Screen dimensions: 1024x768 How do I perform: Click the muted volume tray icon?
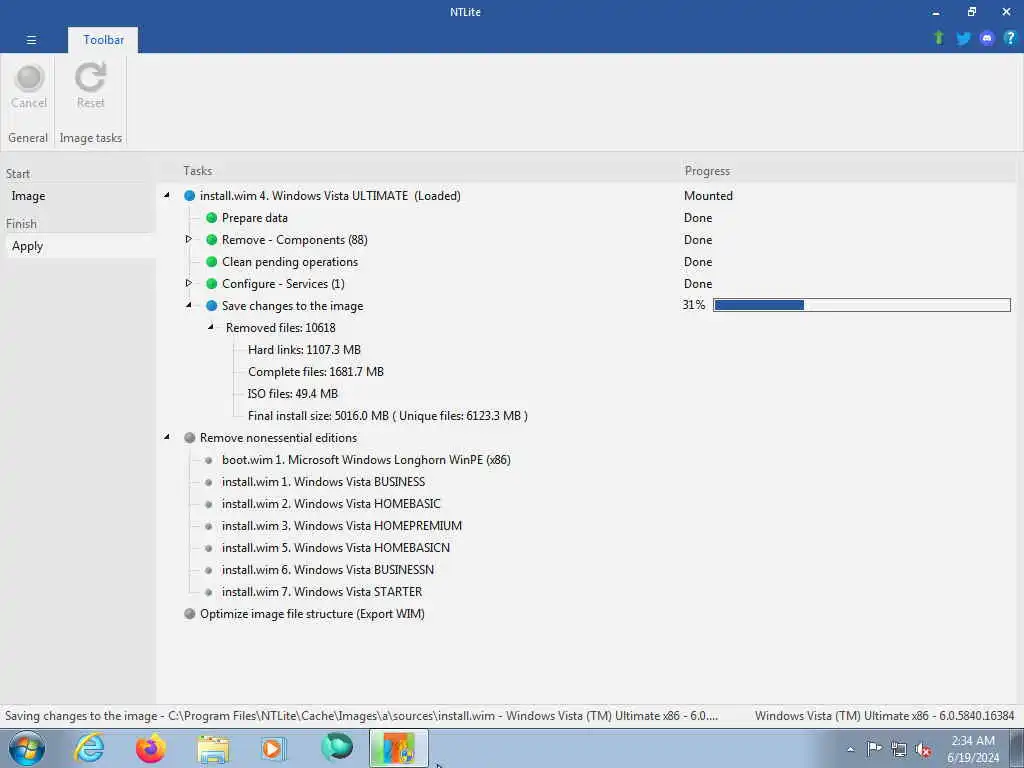(923, 750)
